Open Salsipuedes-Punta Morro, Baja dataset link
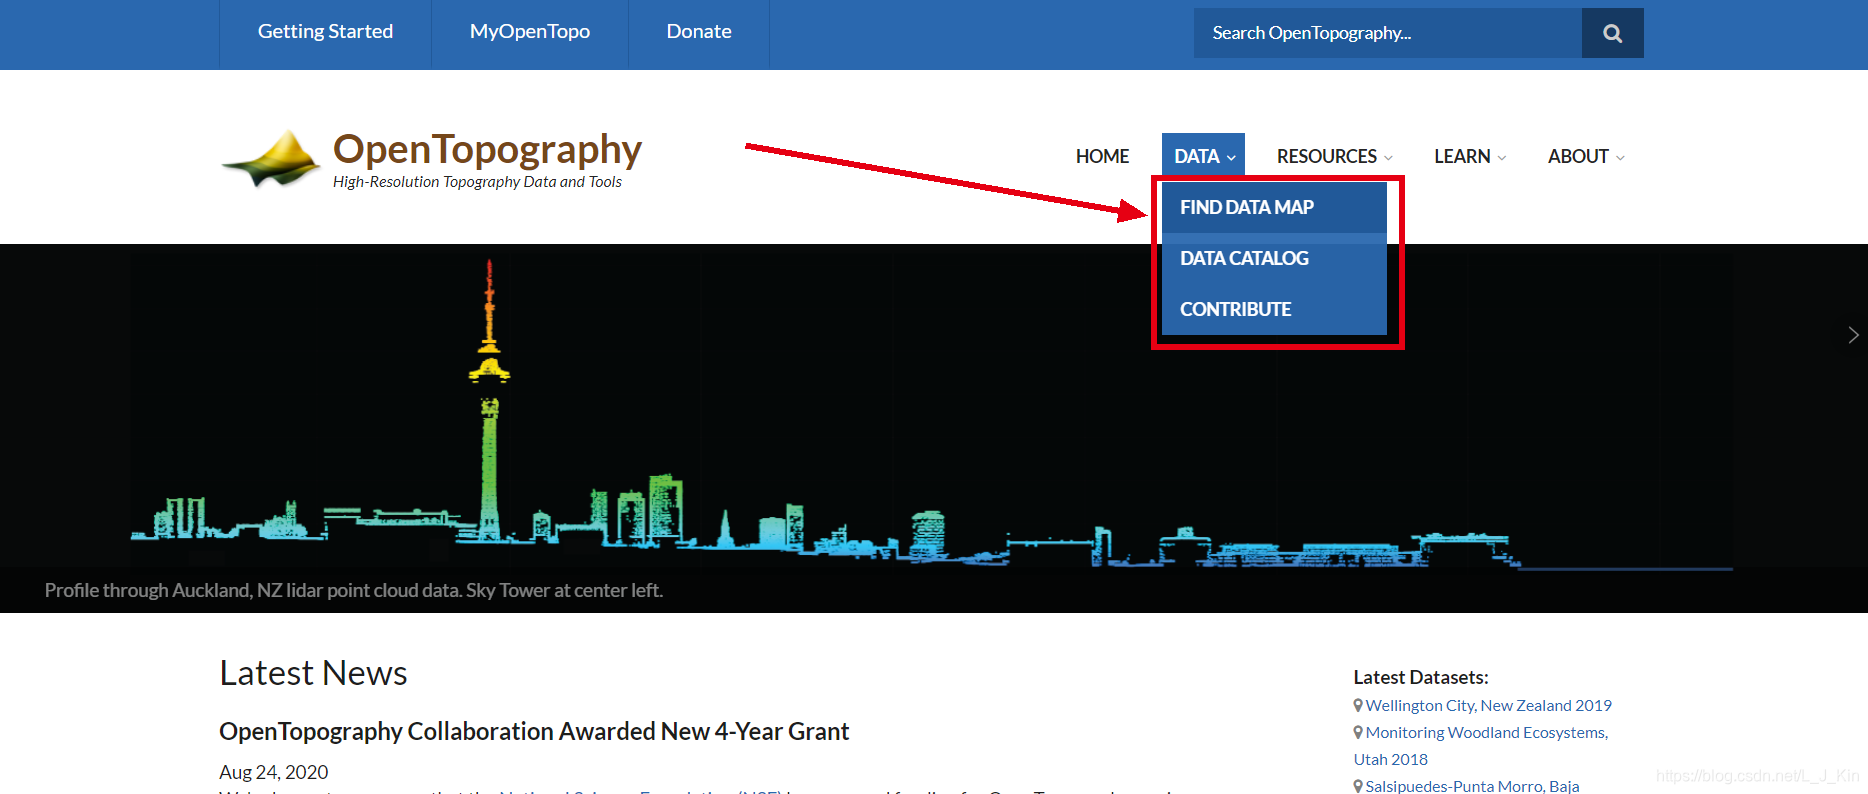This screenshot has height=794, width=1868. click(x=1472, y=786)
